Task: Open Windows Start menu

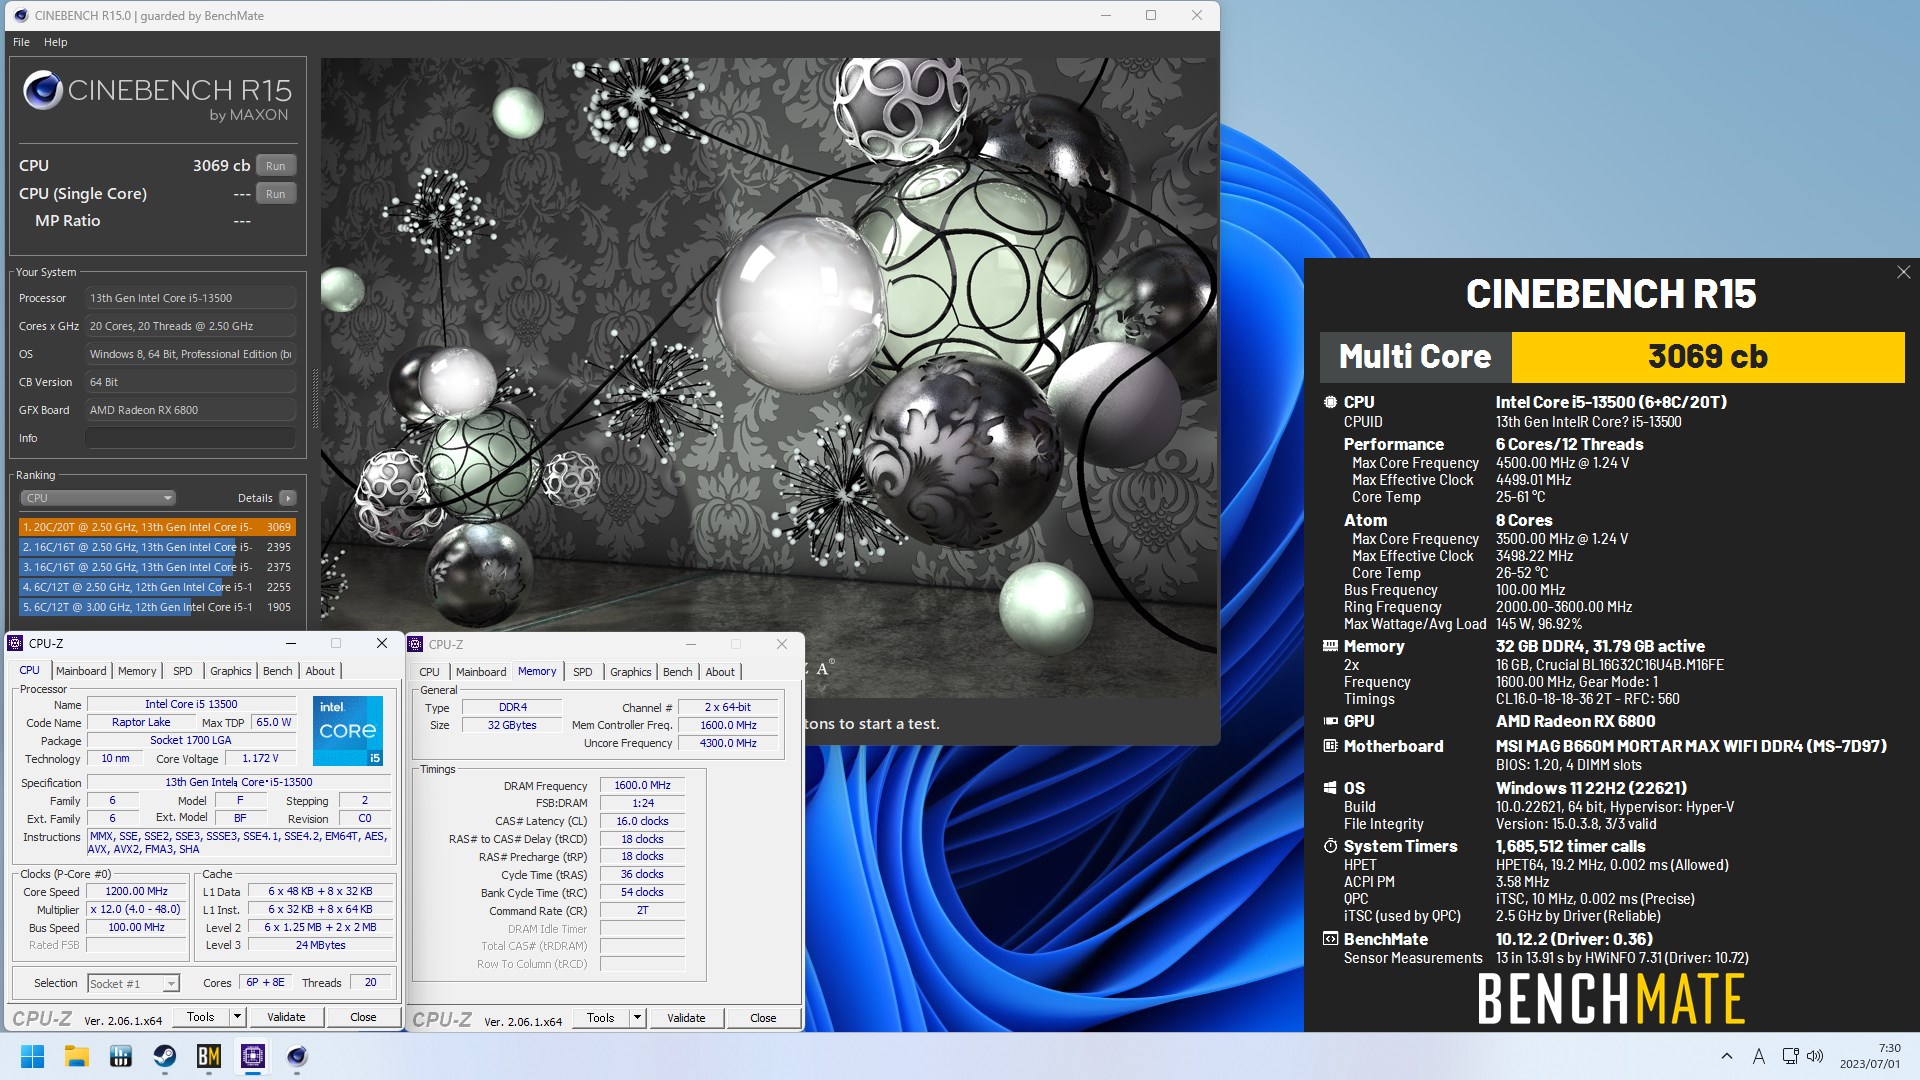Action: click(32, 1056)
